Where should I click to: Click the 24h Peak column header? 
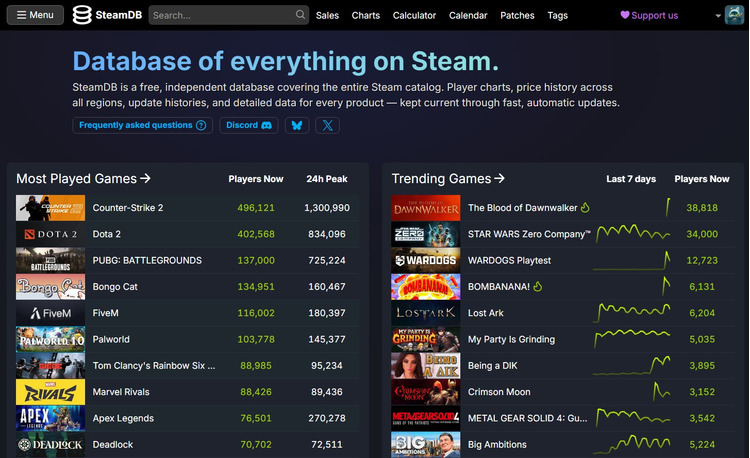[327, 179]
